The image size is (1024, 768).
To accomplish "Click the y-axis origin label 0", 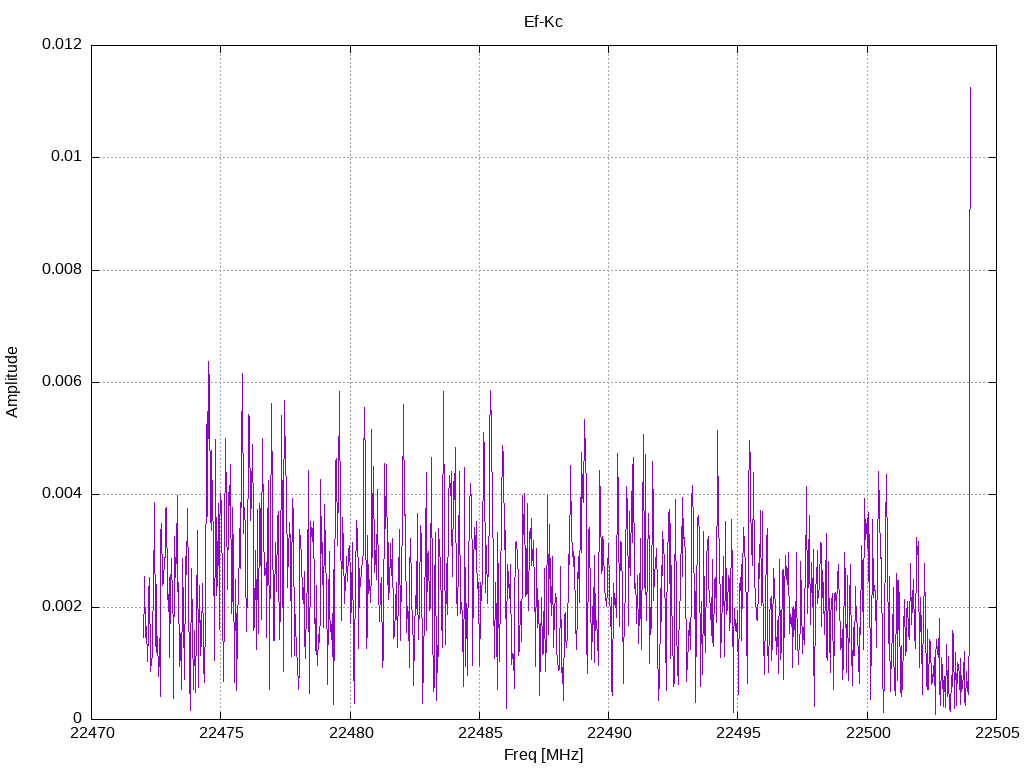I will coord(78,719).
